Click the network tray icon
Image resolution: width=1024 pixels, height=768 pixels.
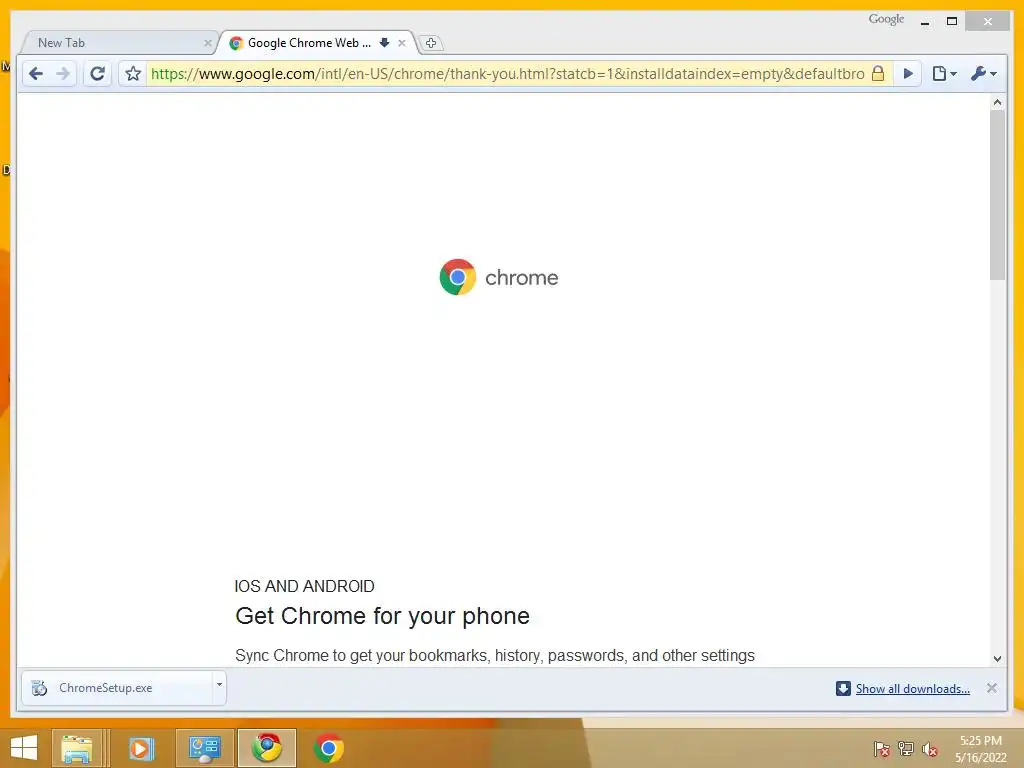click(906, 749)
